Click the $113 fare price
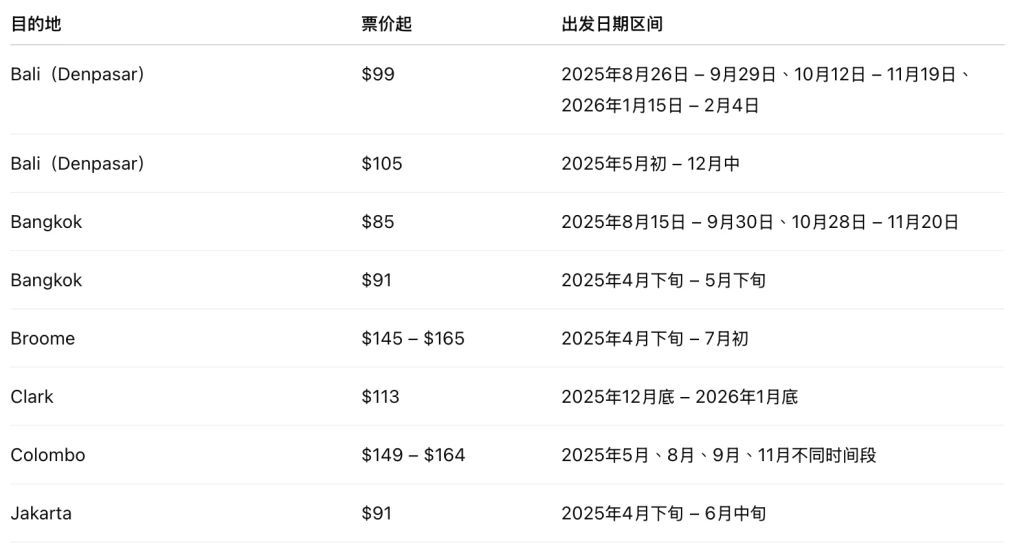The image size is (1024, 544). pos(381,396)
